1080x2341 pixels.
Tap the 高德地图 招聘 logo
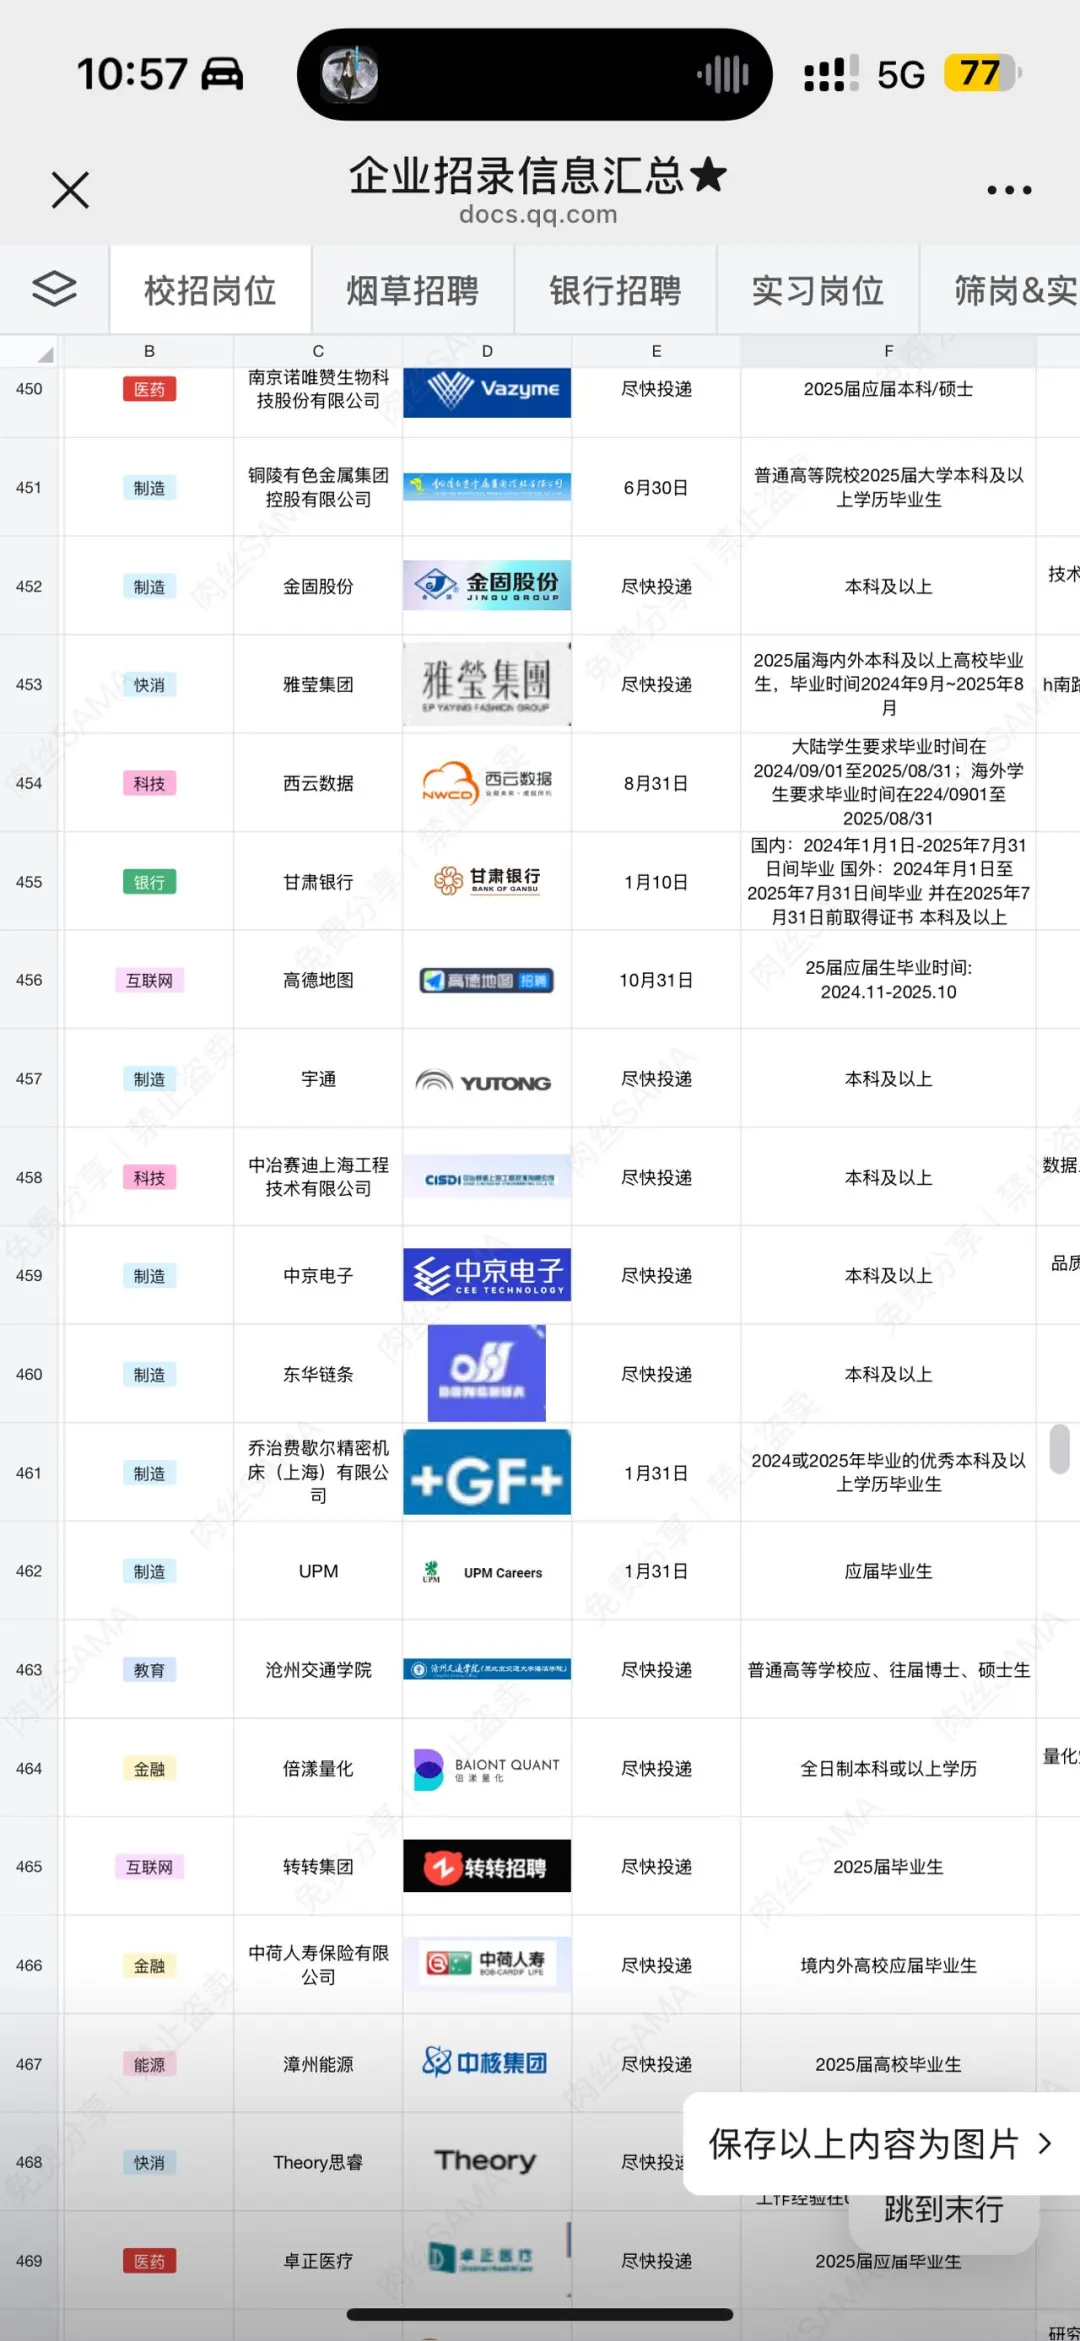pos(487,980)
